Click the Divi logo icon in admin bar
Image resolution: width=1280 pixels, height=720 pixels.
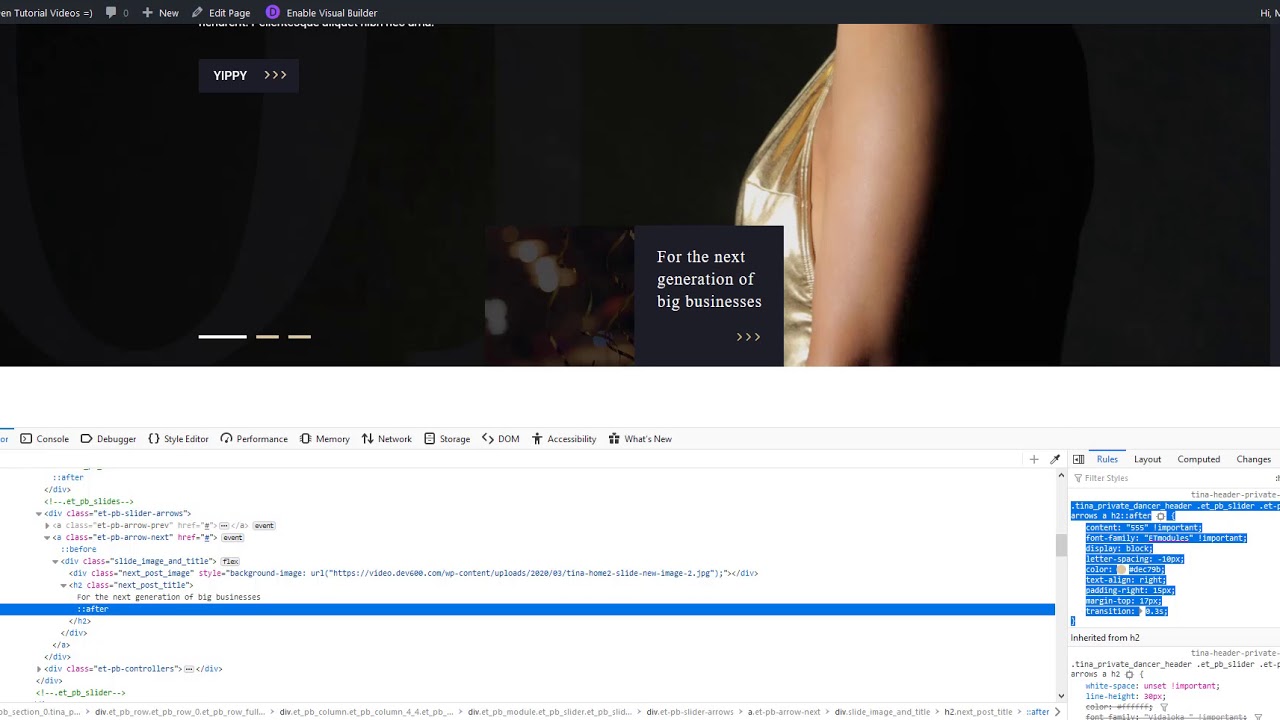(x=272, y=12)
